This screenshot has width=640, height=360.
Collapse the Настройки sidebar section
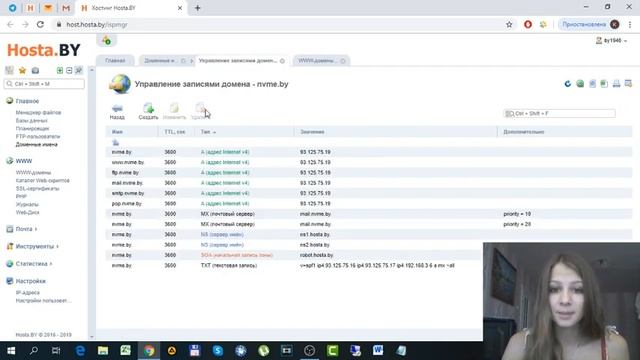click(x=30, y=281)
